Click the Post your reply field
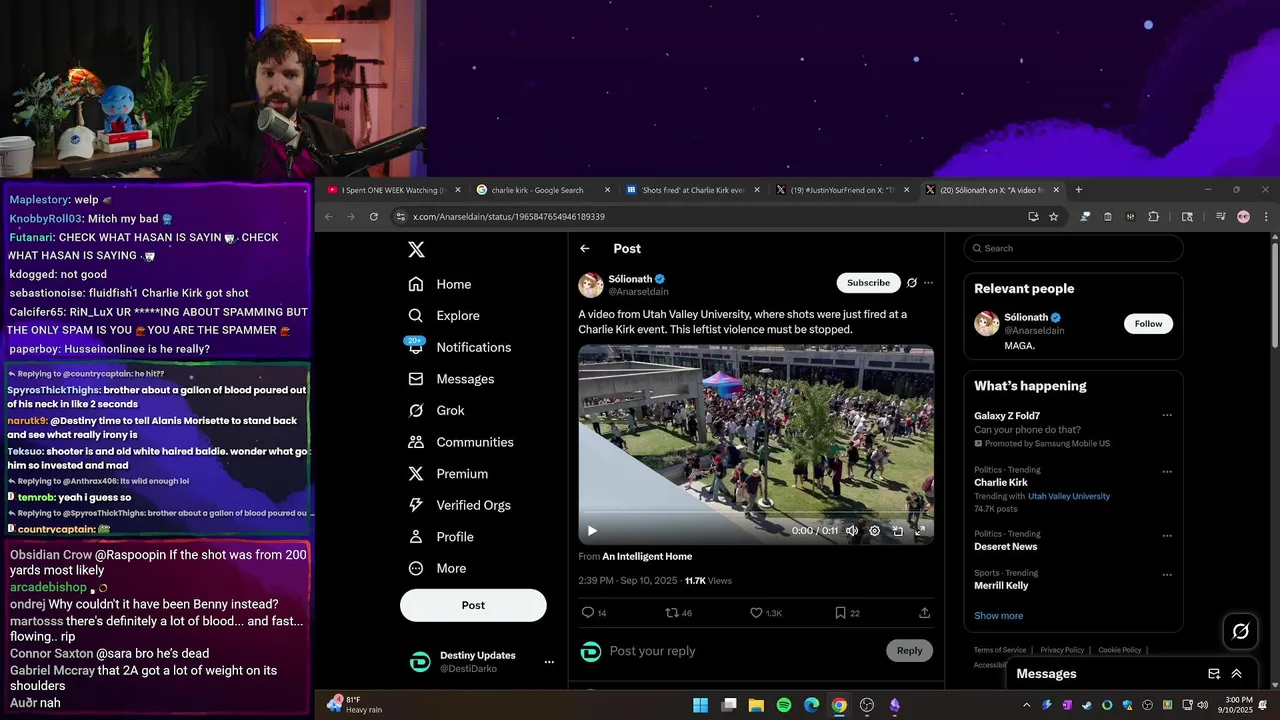 pos(744,651)
